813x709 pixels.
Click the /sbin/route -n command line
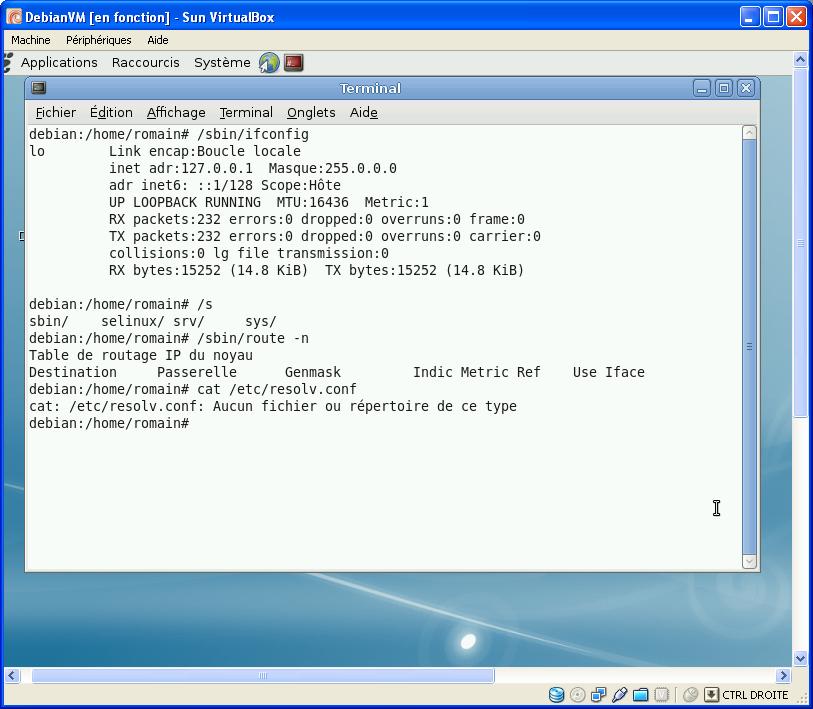(x=169, y=338)
